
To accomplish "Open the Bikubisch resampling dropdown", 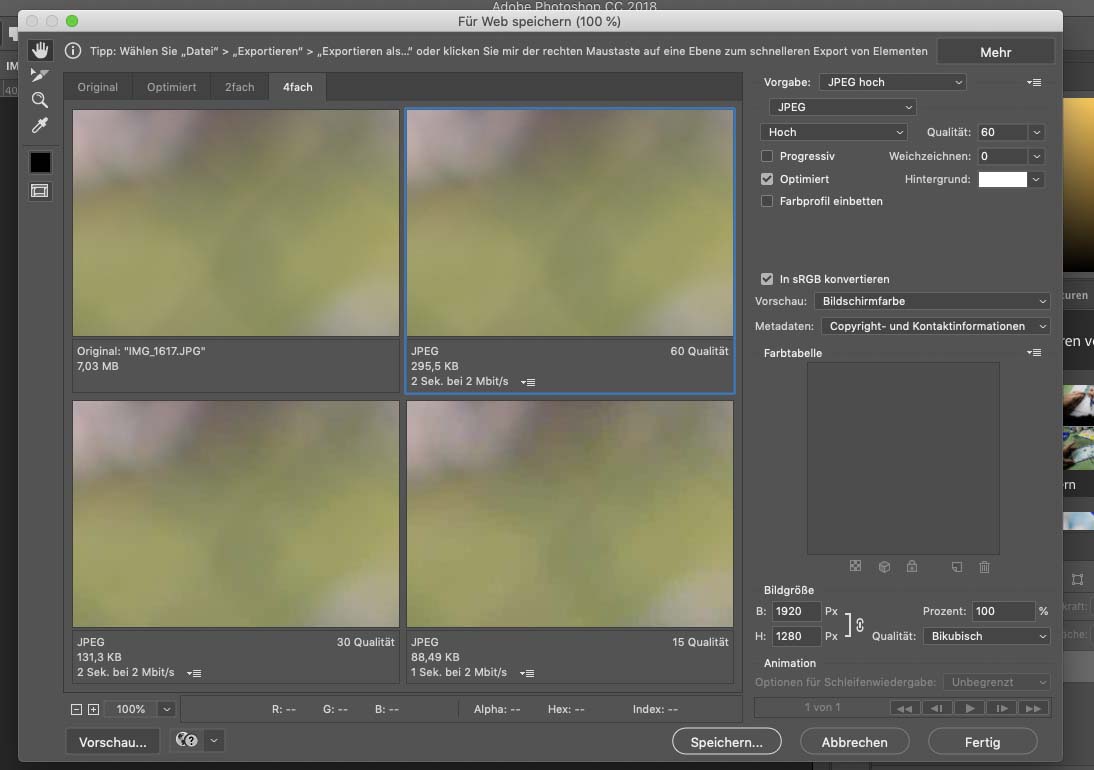I will (x=987, y=636).
